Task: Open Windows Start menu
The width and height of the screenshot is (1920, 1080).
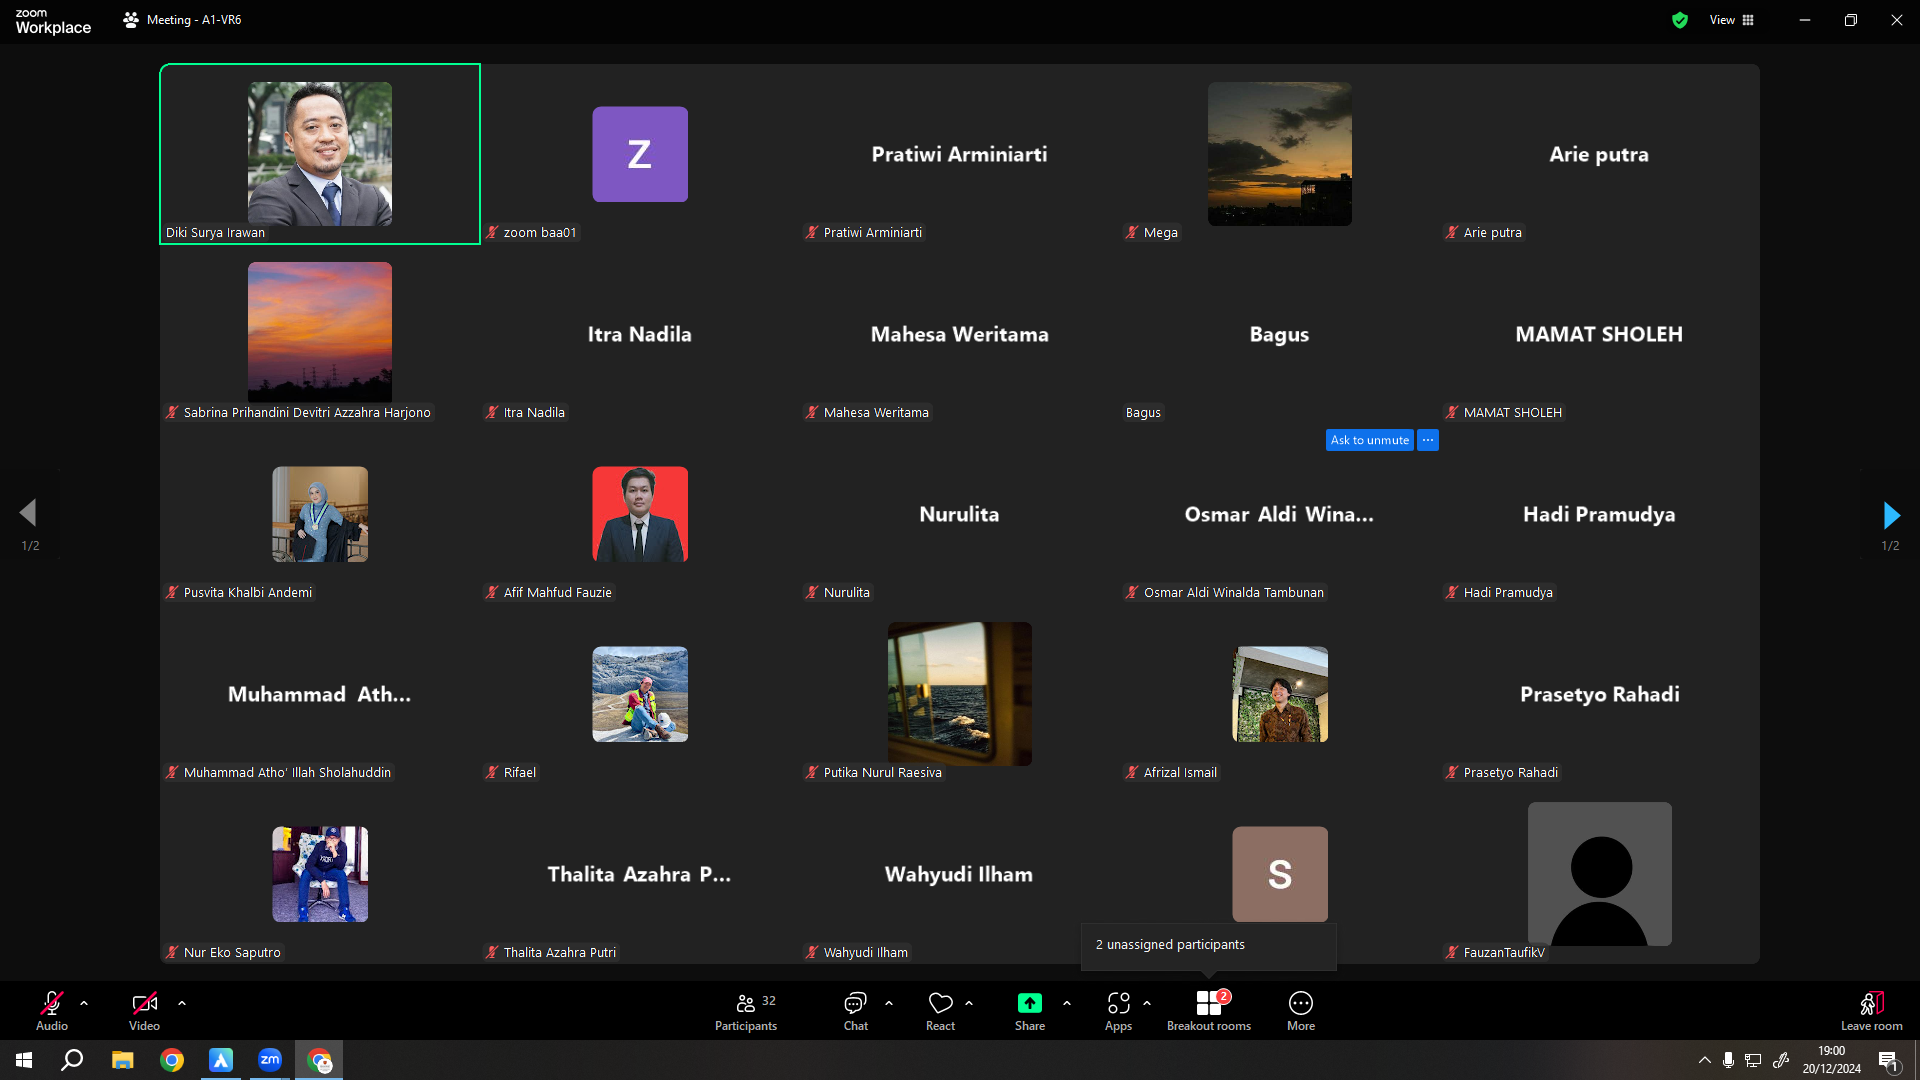Action: point(24,1060)
